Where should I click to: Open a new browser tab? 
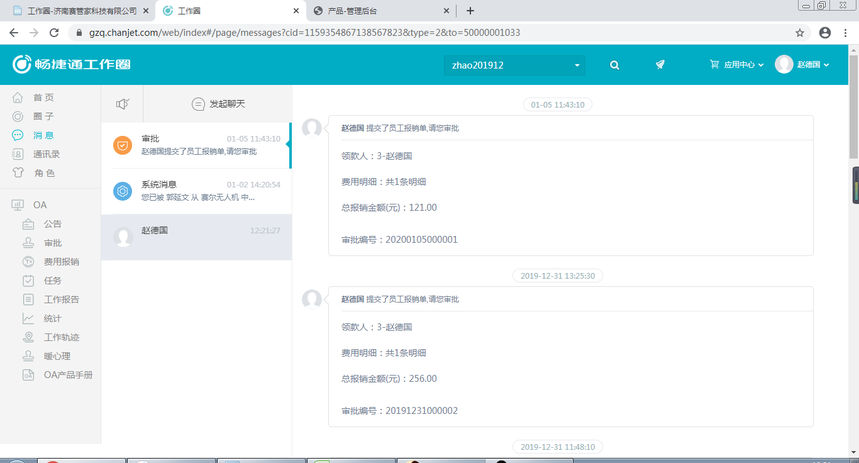pyautogui.click(x=470, y=10)
